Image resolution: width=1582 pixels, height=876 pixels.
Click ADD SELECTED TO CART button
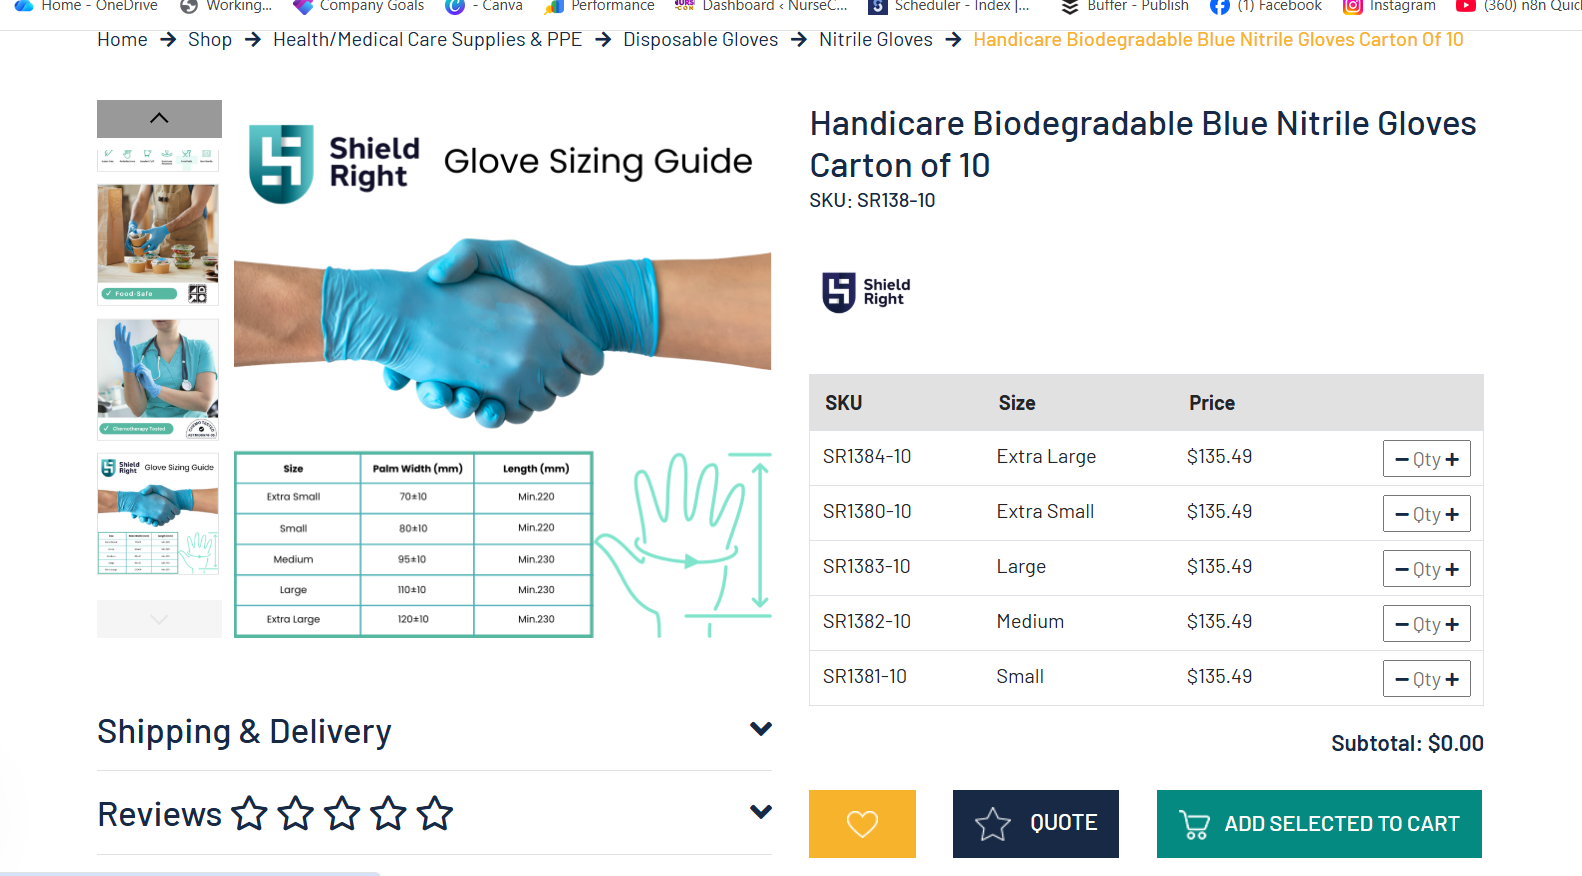pos(1319,824)
